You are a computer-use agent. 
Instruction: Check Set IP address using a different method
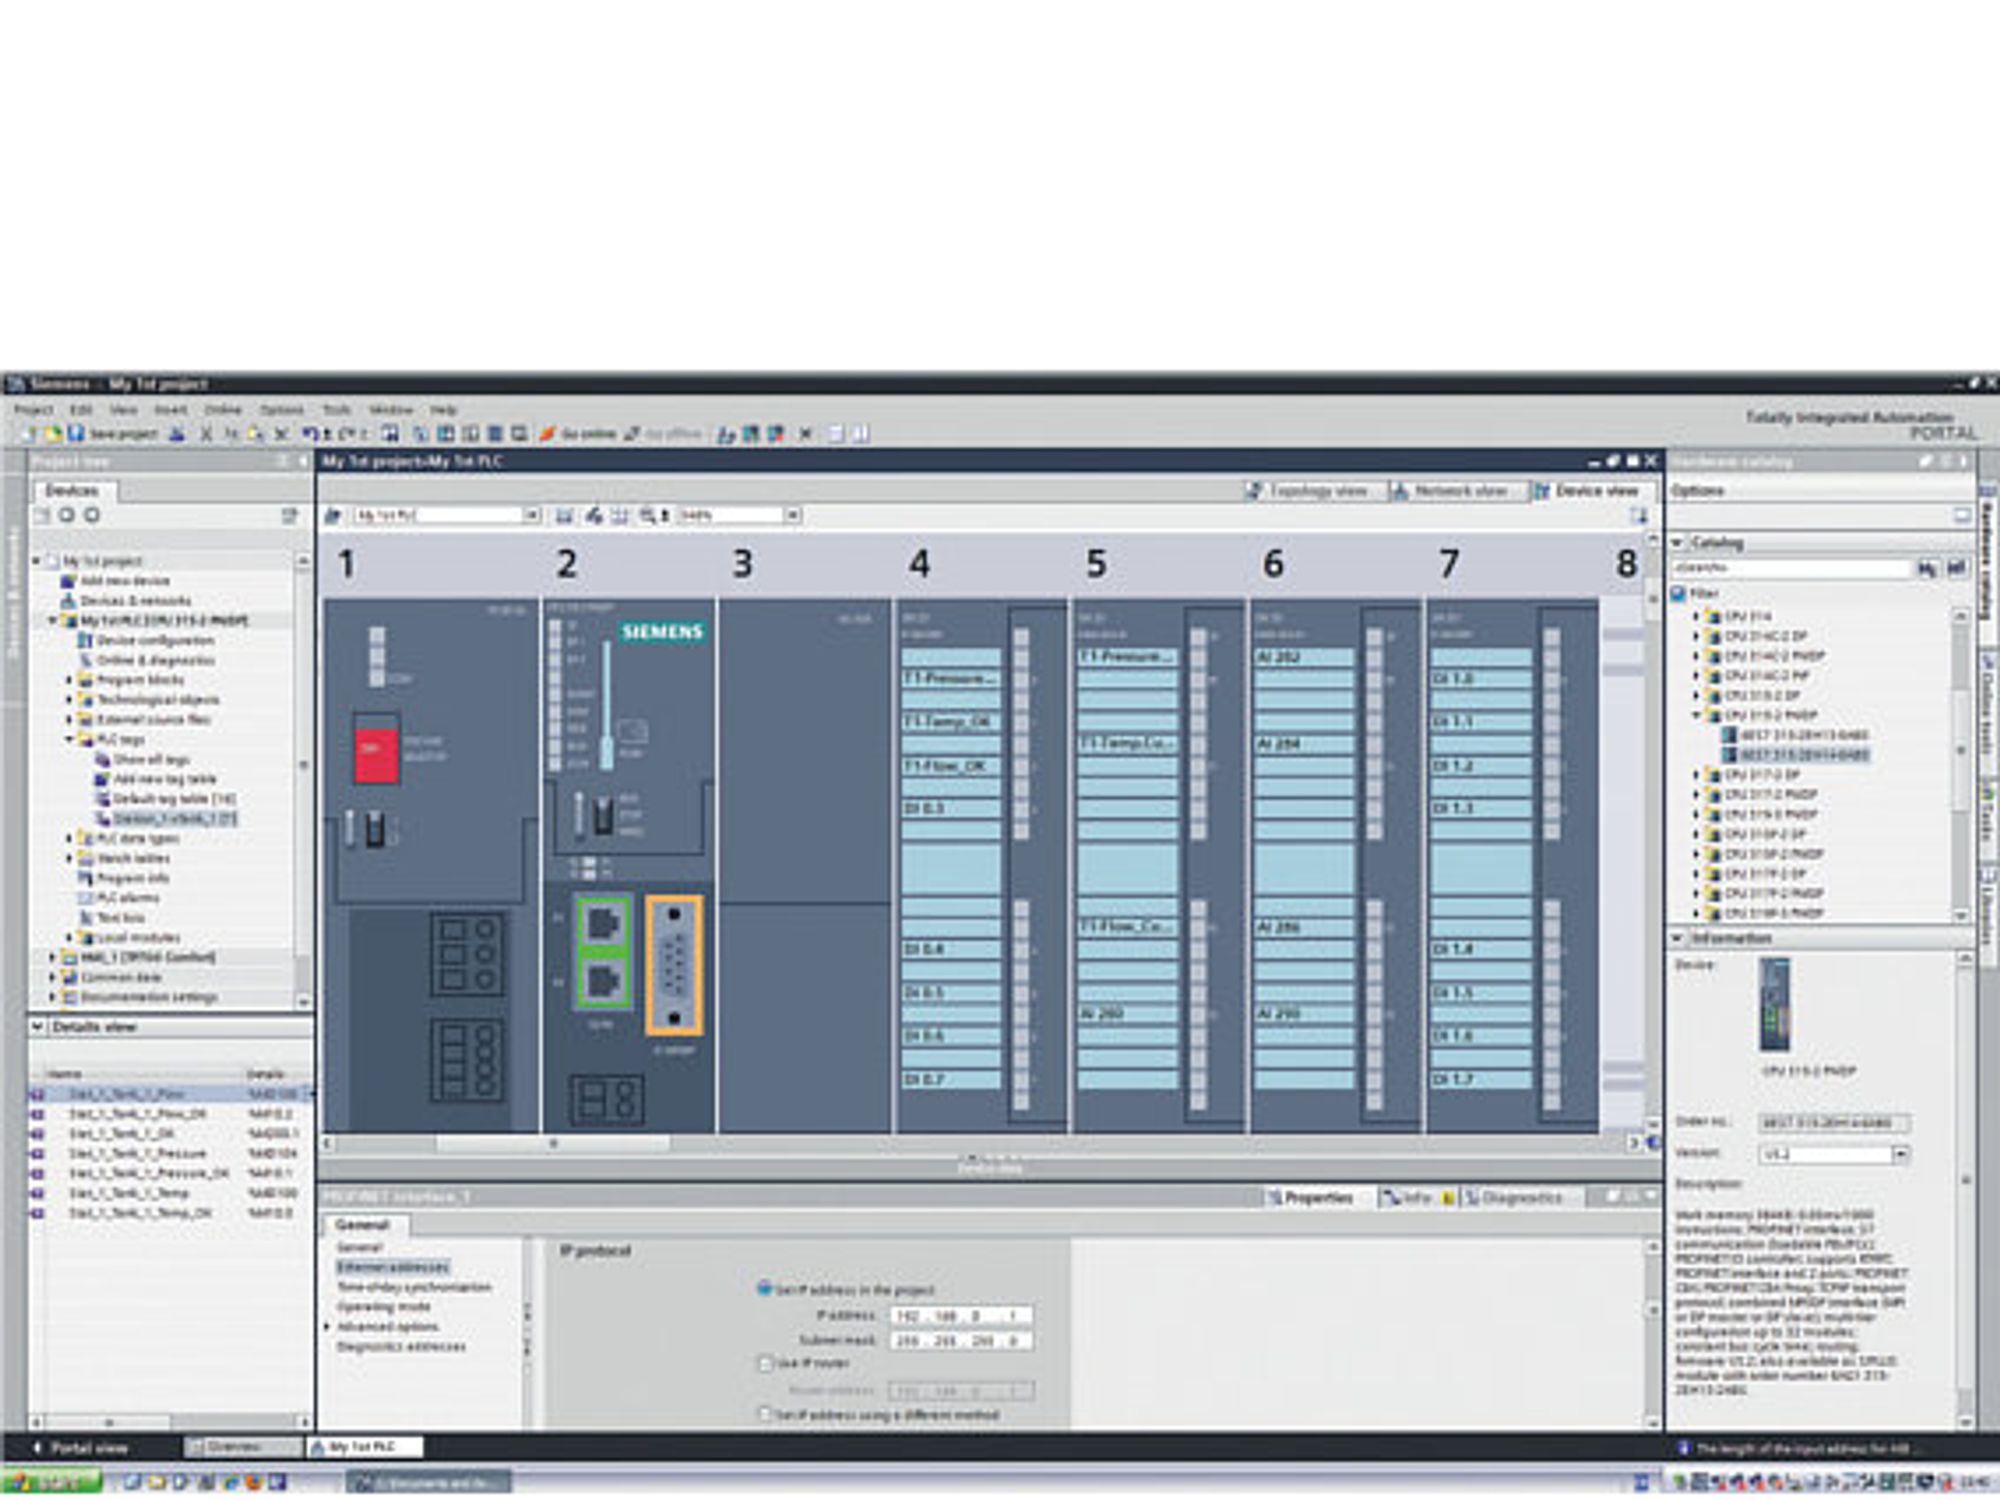(x=766, y=1414)
